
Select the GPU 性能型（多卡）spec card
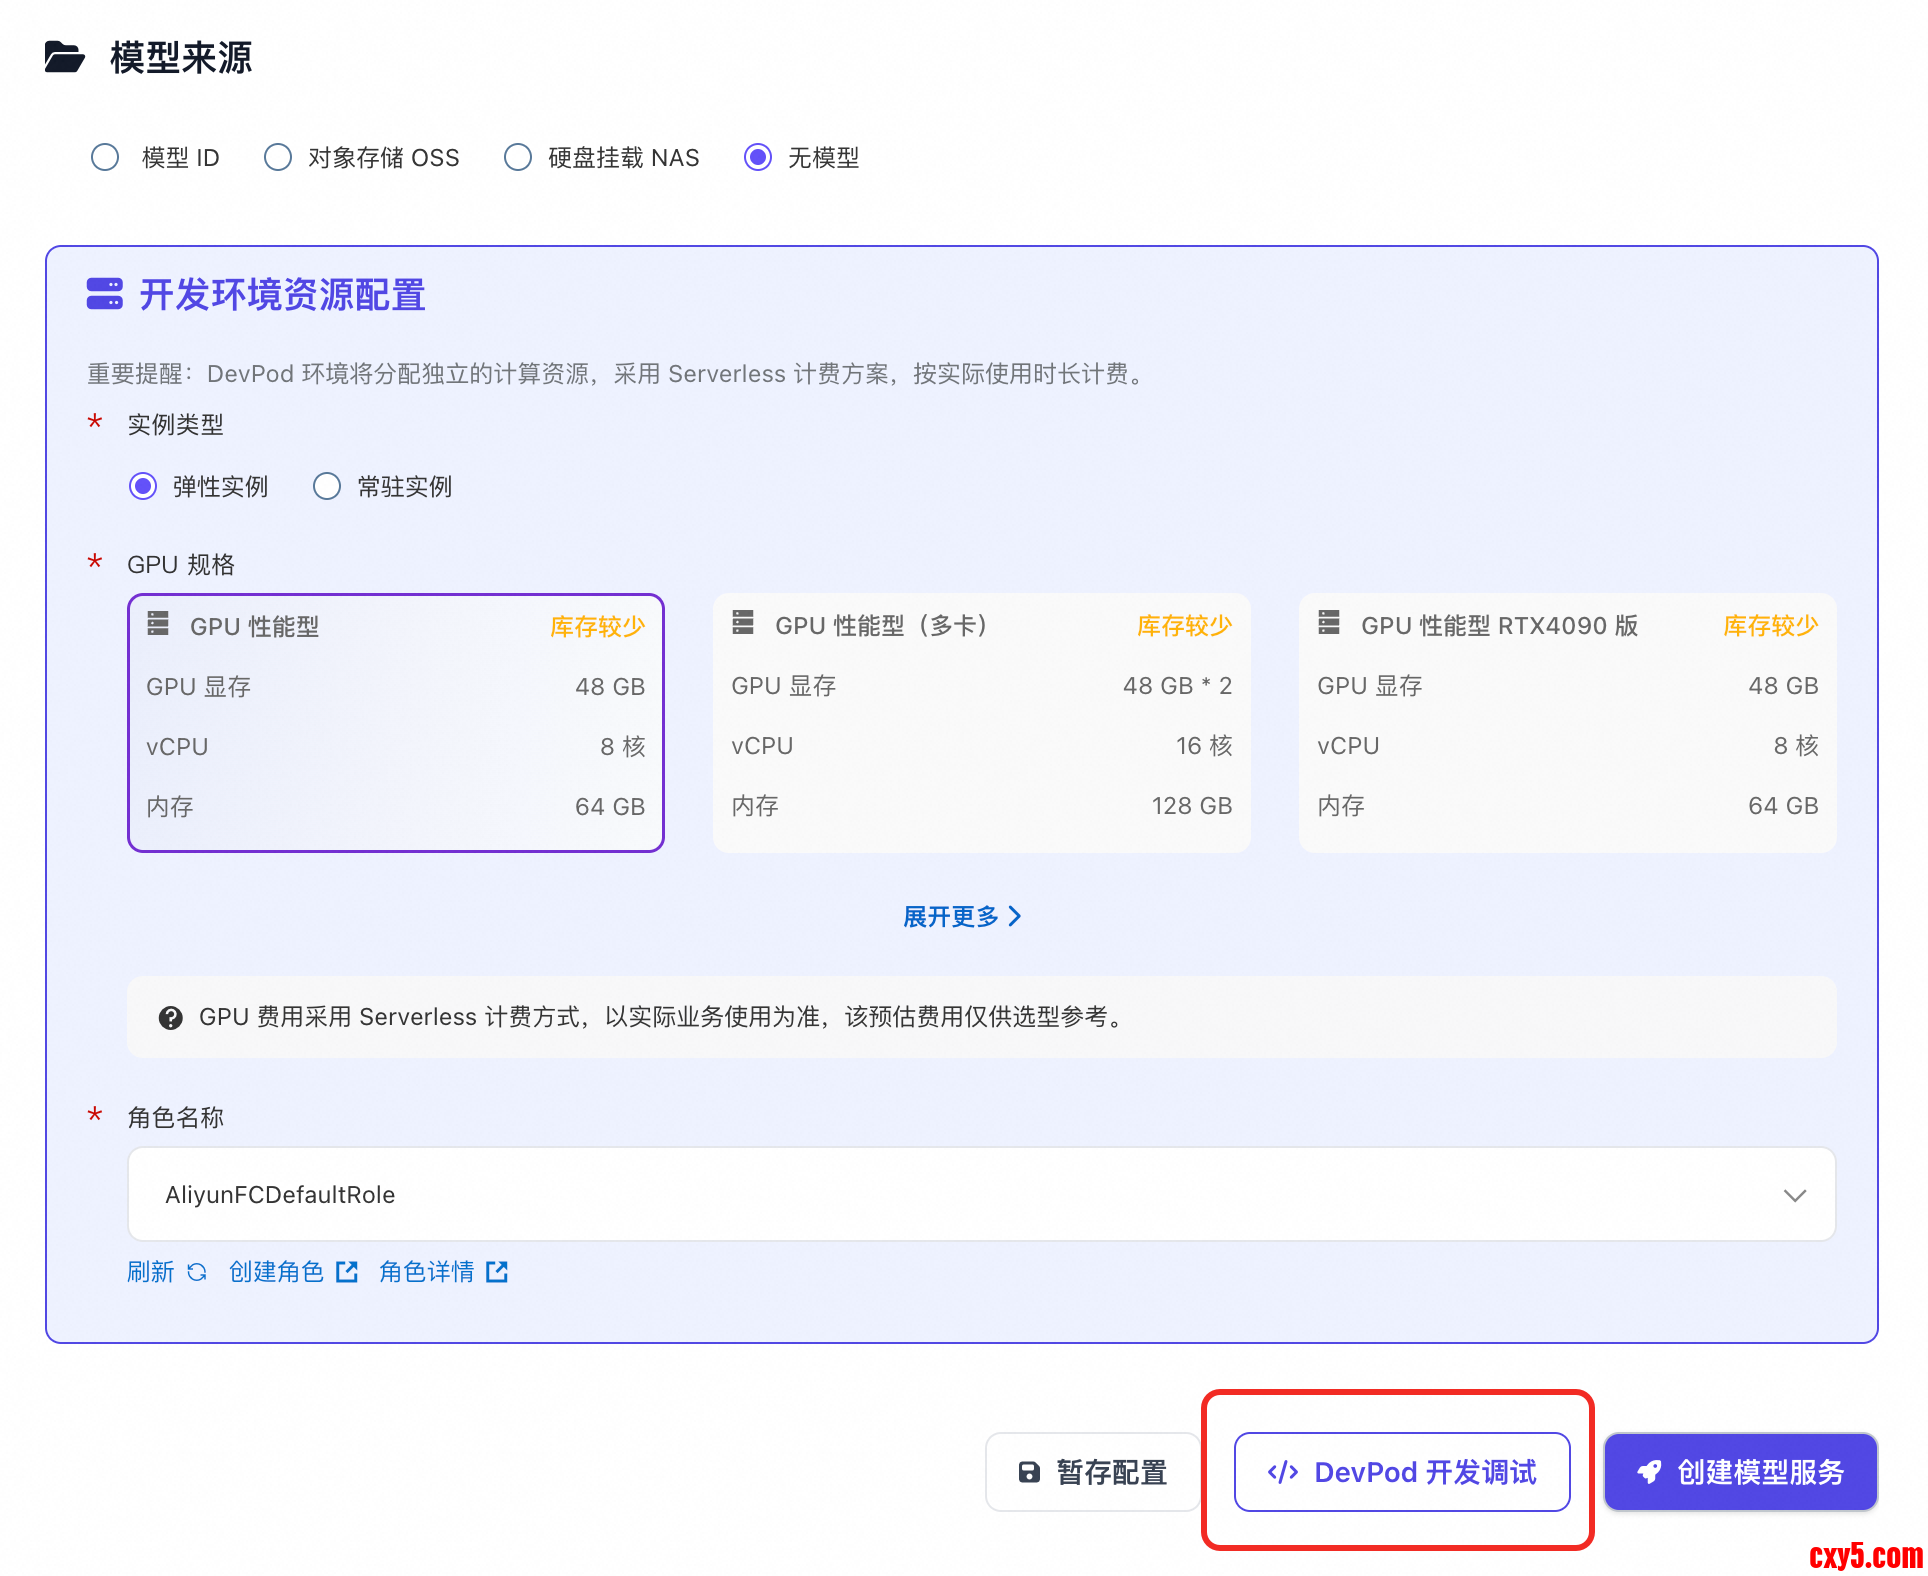[x=981, y=723]
